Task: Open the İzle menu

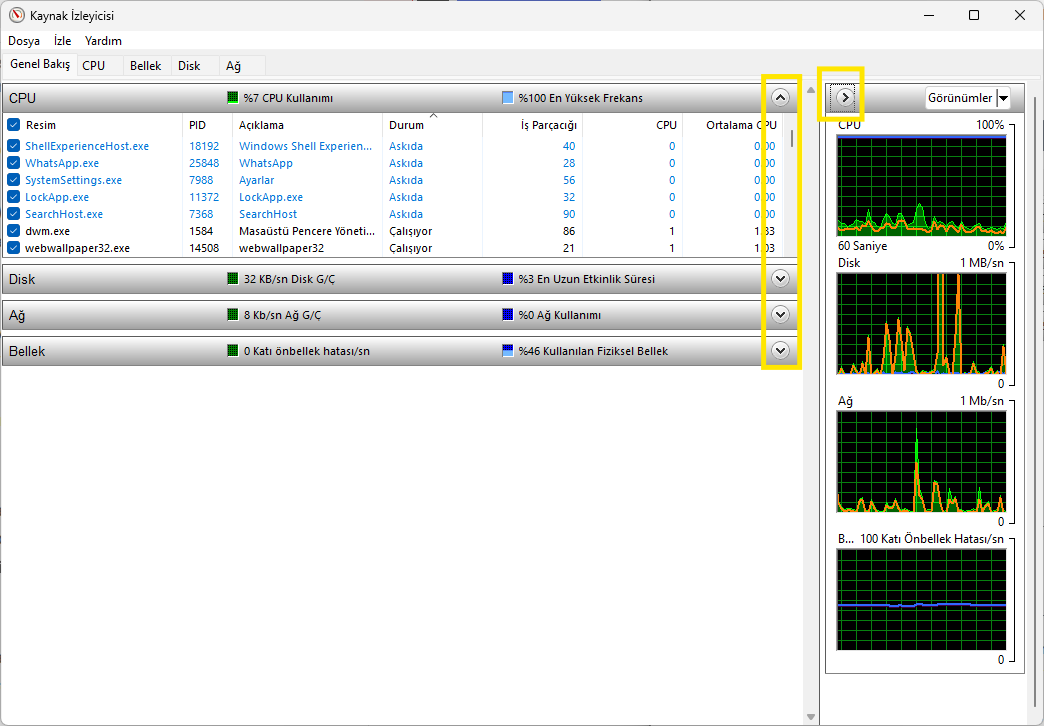Action: tap(63, 41)
